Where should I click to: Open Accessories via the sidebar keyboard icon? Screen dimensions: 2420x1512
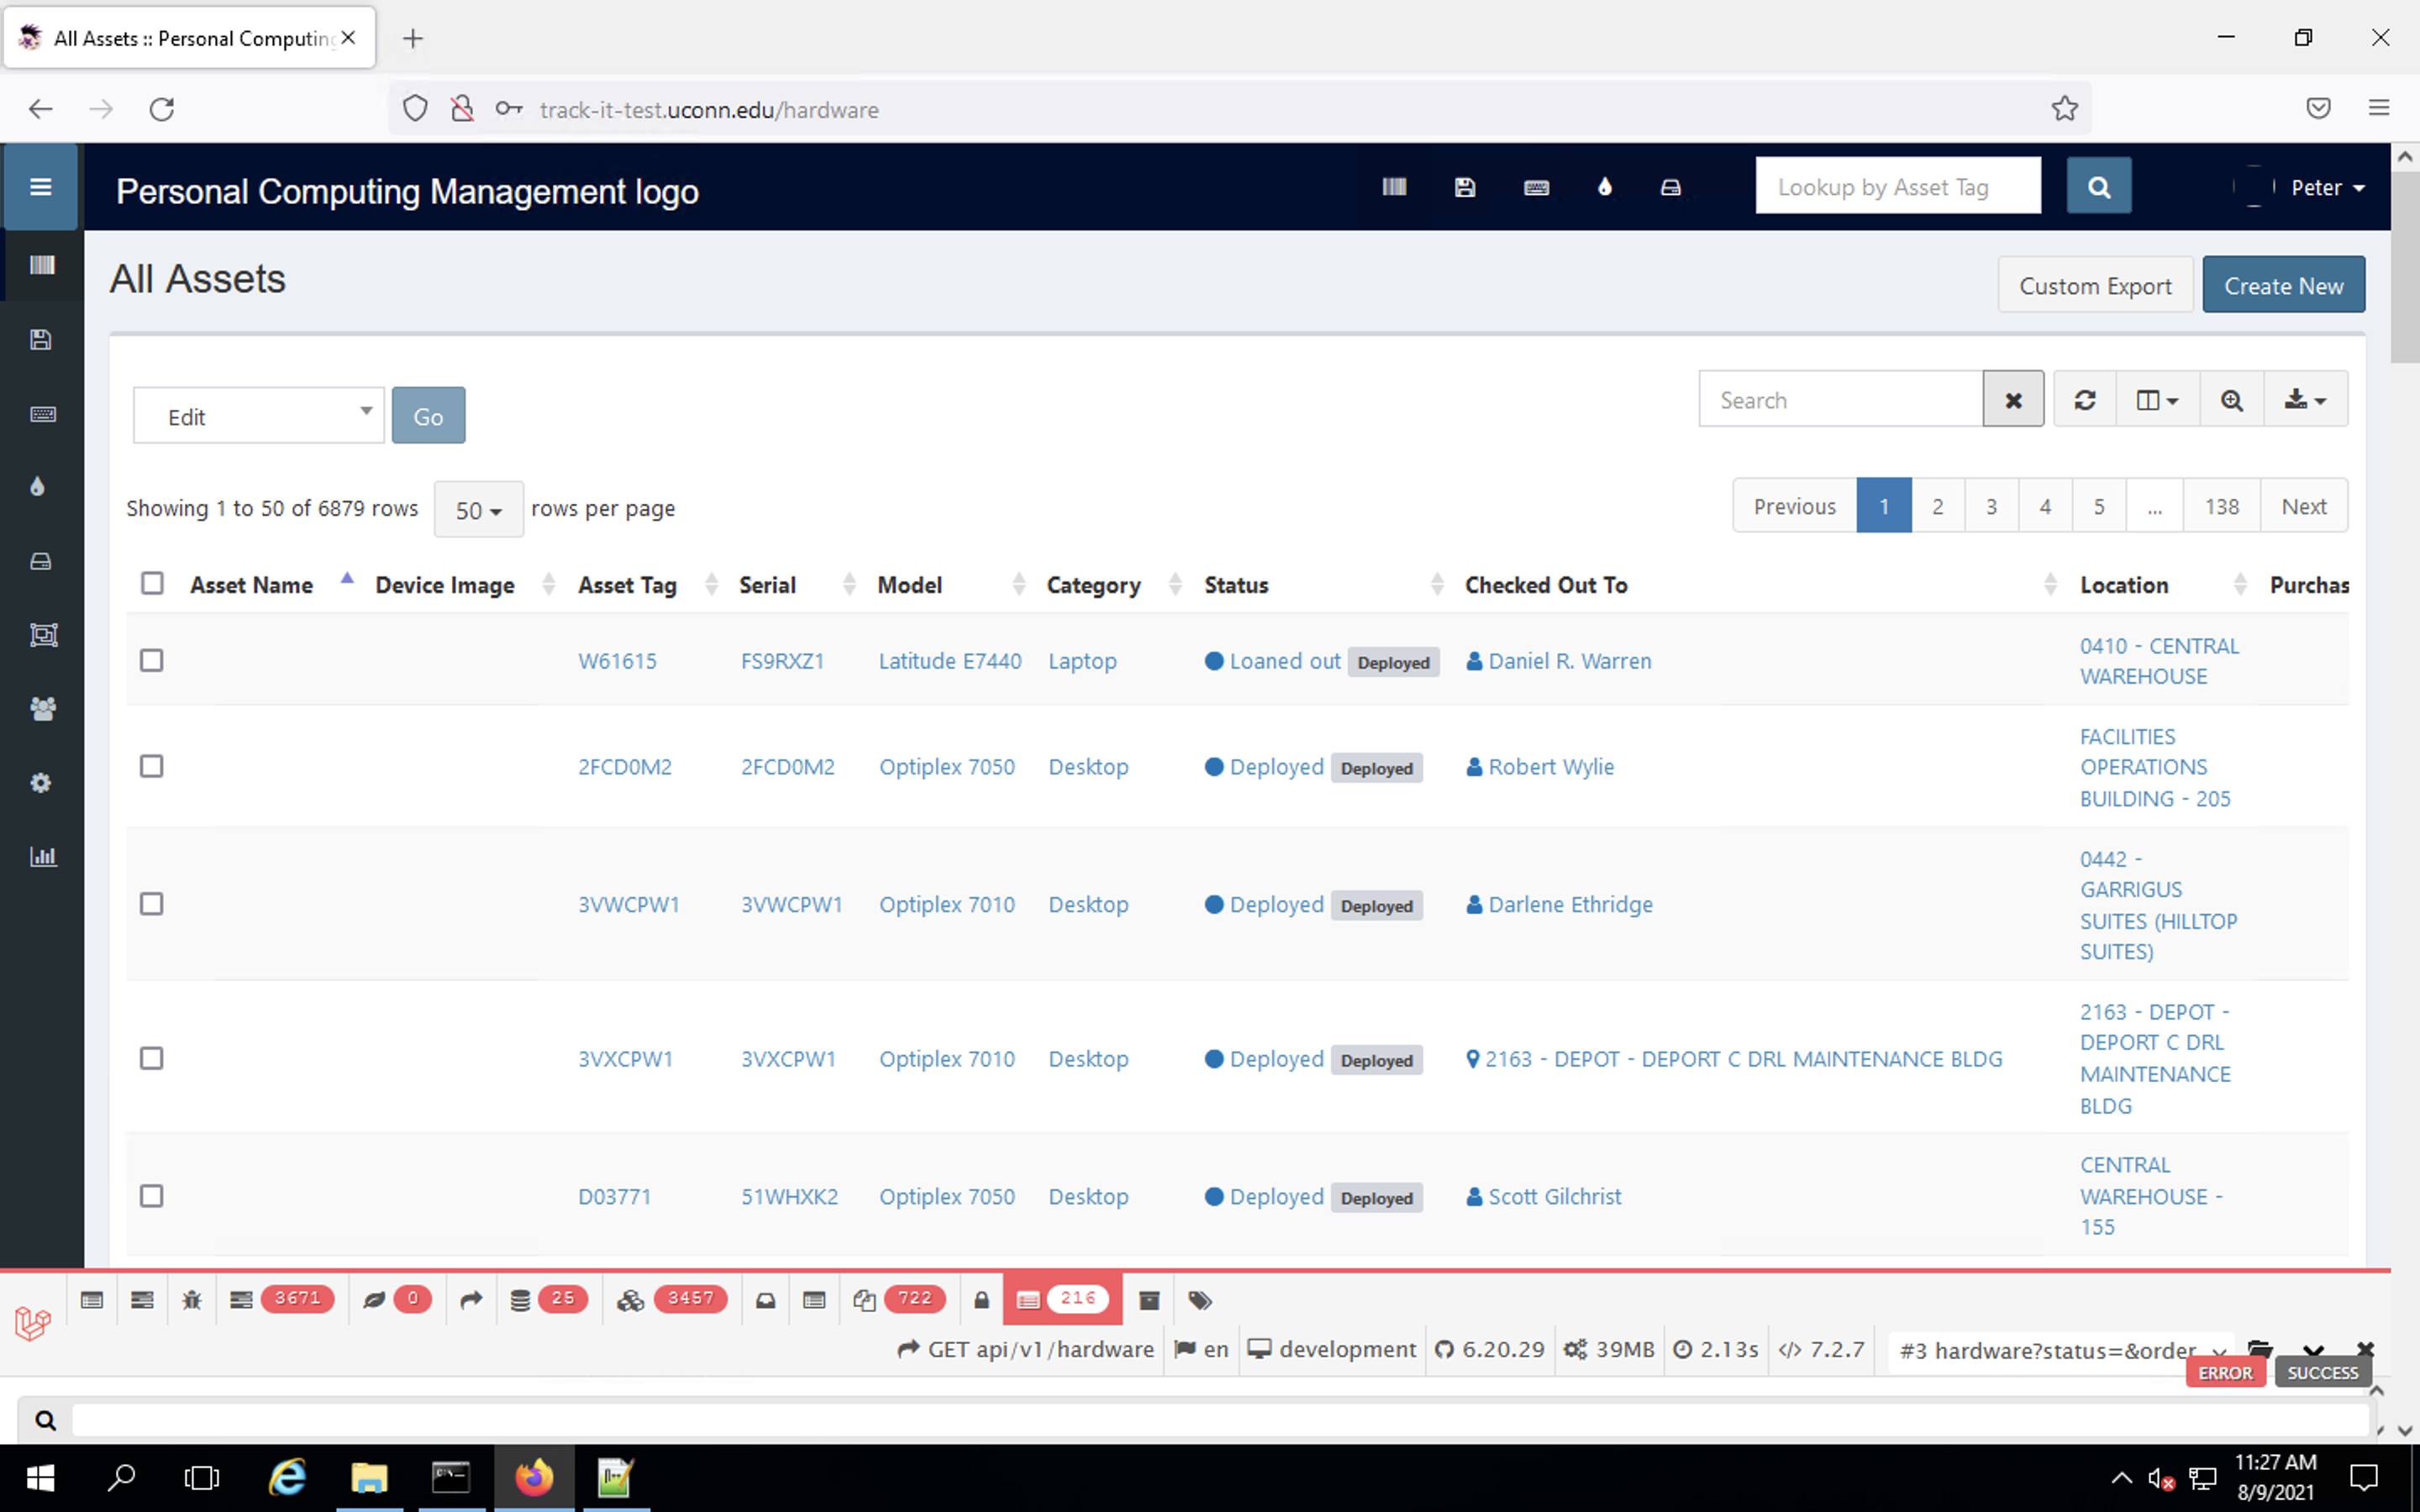click(x=42, y=414)
